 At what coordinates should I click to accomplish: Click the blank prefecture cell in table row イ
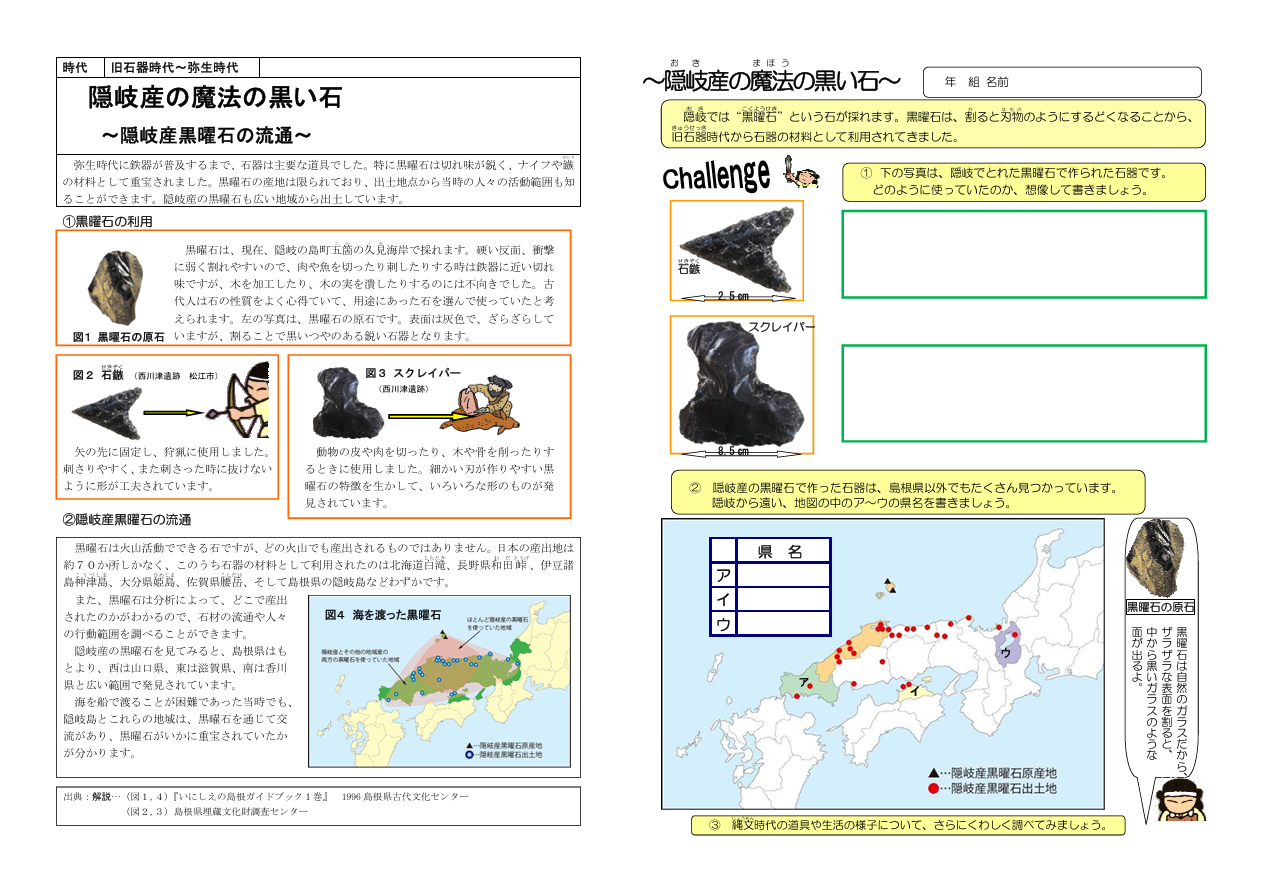point(783,599)
